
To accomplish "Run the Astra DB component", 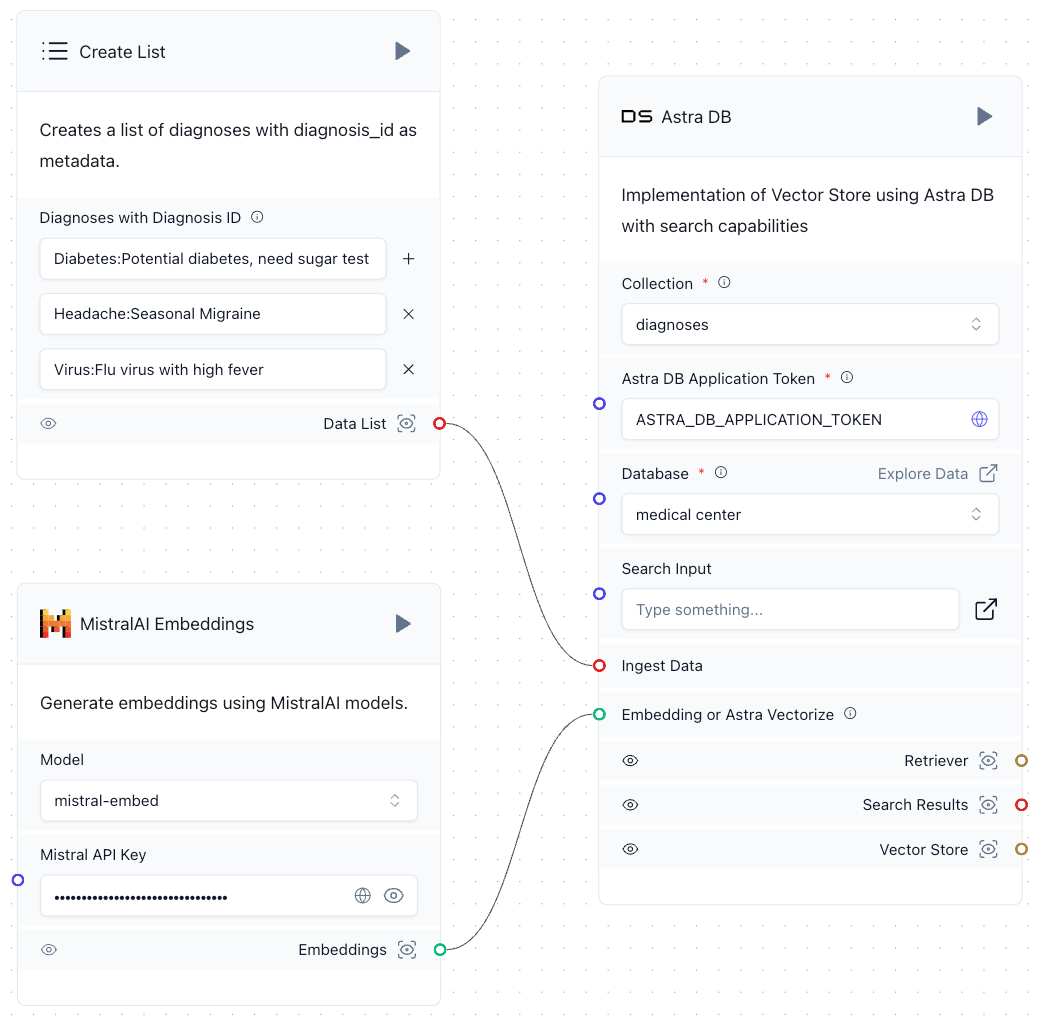I will [x=984, y=116].
